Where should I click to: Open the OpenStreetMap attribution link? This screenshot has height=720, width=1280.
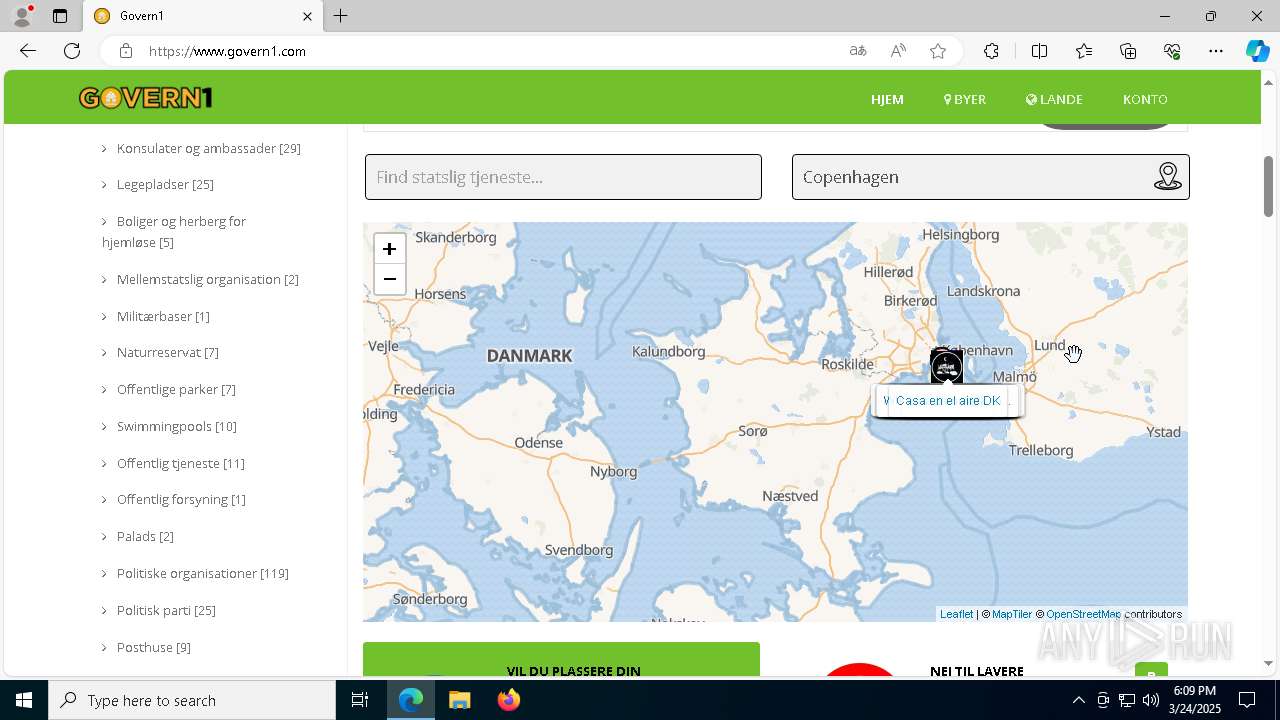[1083, 614]
